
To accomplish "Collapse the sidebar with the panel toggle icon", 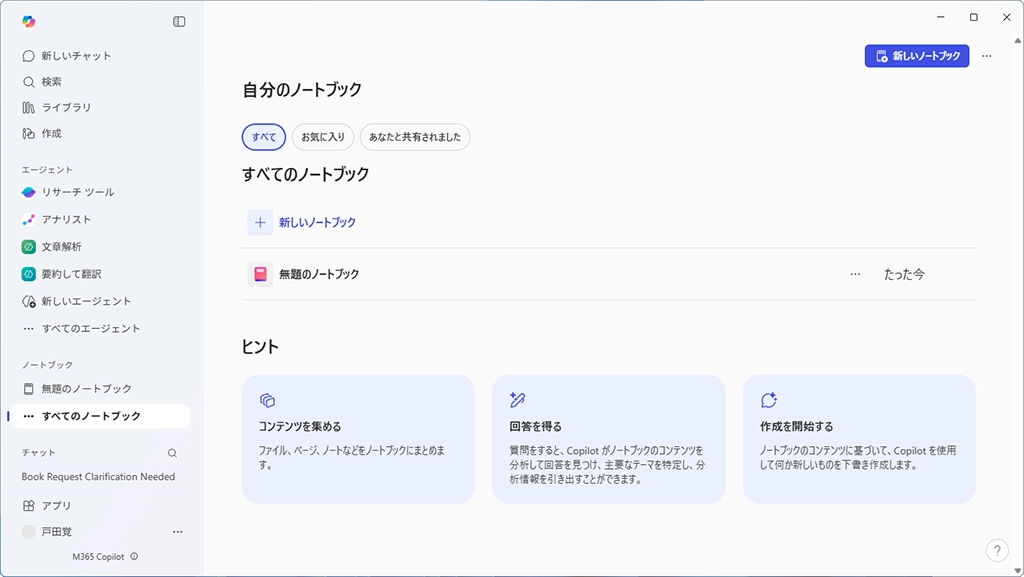I will 179,21.
